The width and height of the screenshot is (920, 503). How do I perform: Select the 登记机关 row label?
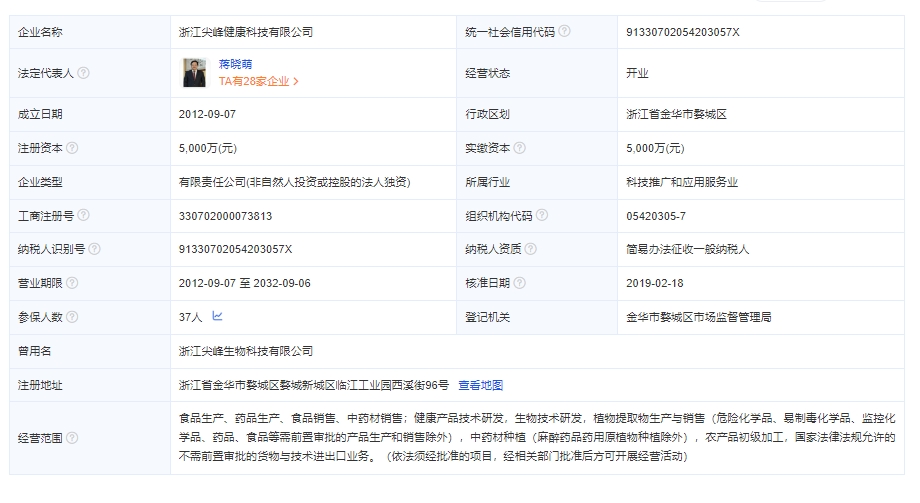pos(488,317)
